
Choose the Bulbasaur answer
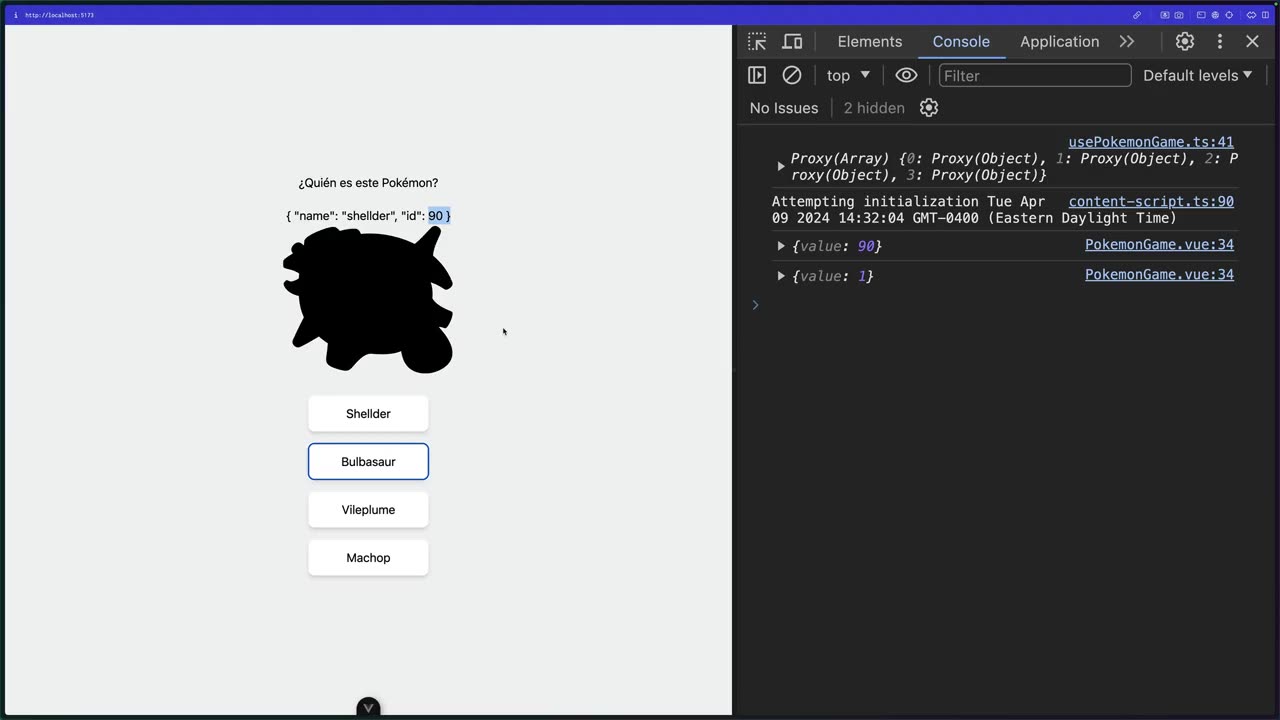(368, 462)
